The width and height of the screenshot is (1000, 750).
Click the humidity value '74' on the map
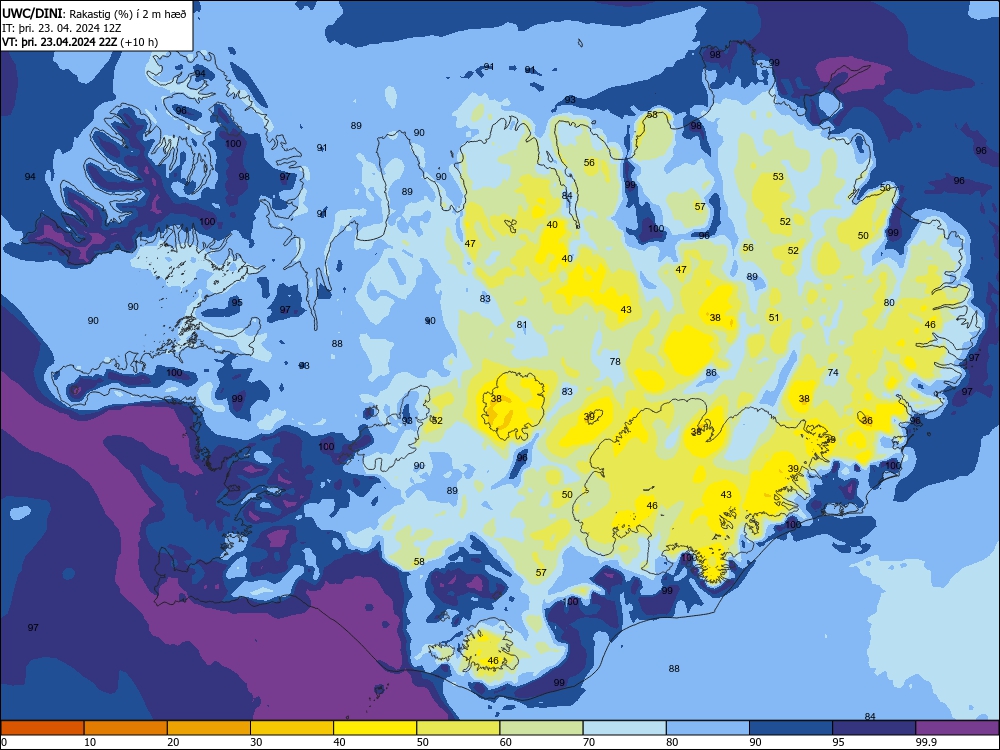point(833,372)
